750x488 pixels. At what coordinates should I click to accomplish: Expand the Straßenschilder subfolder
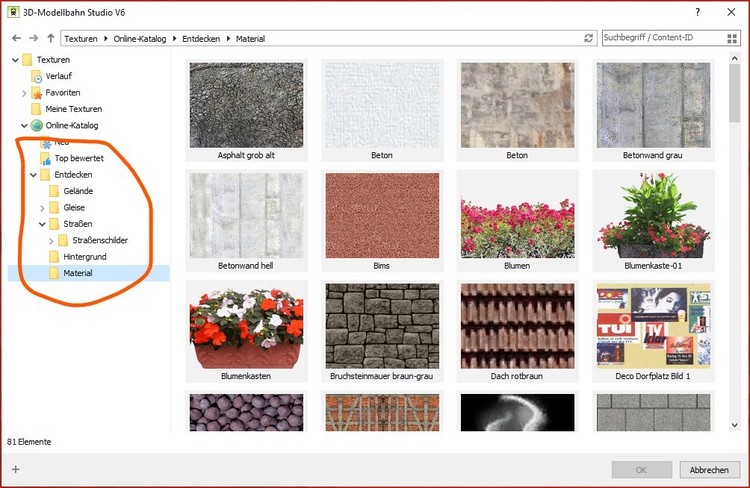(51, 240)
